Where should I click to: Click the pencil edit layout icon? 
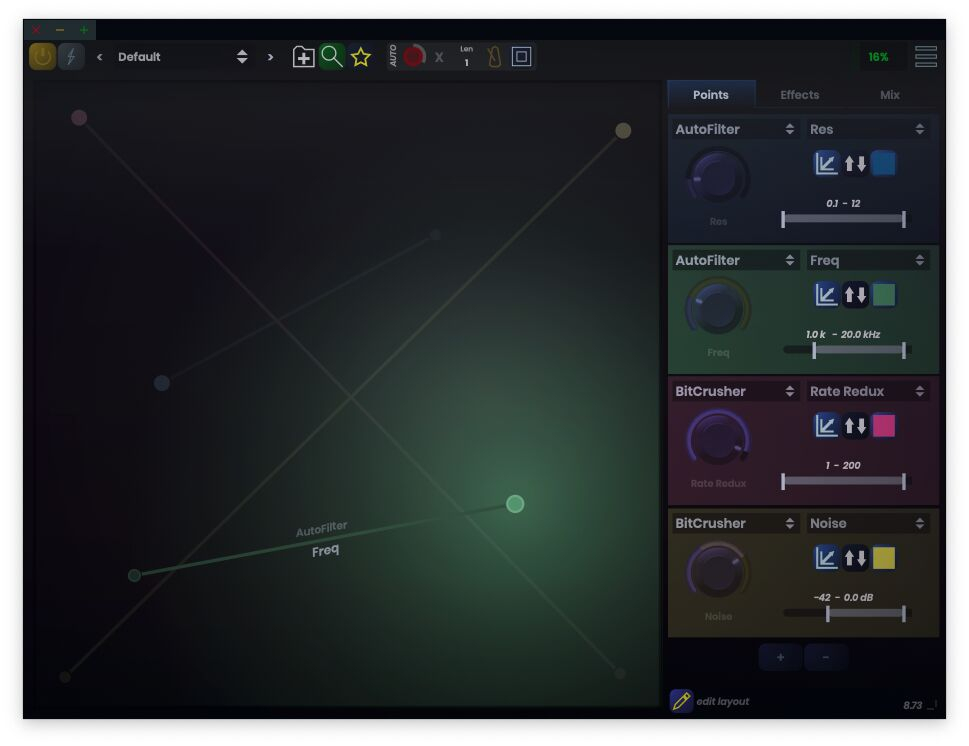click(x=681, y=701)
